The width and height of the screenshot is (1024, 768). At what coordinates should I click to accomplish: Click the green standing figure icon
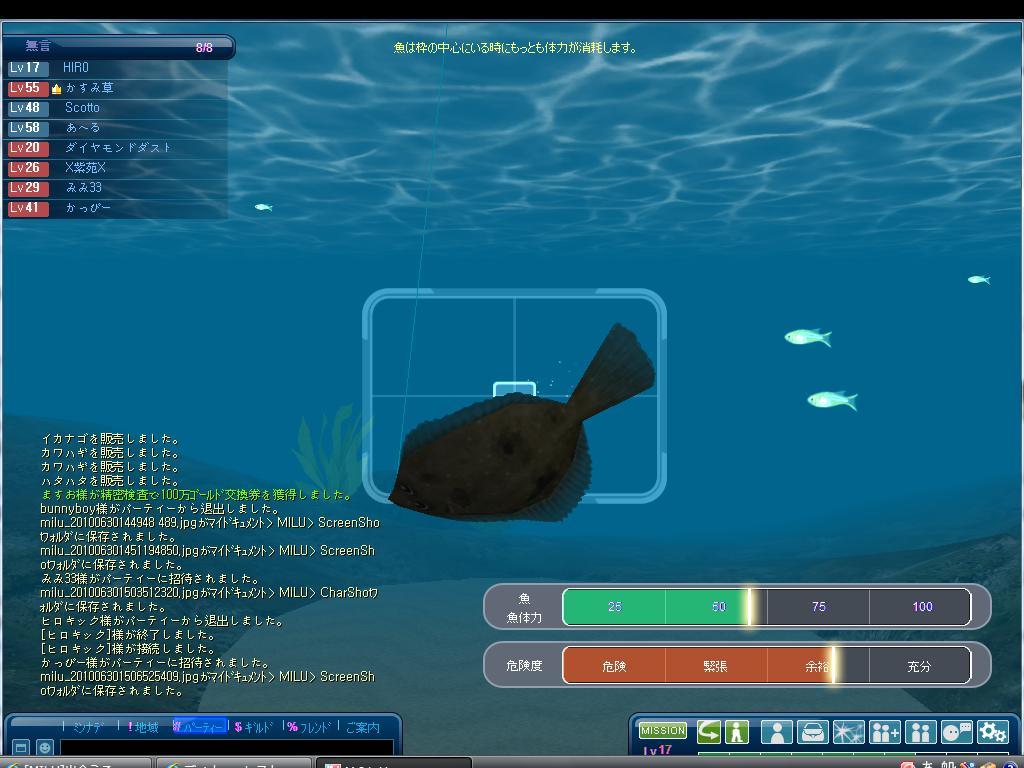tap(737, 732)
